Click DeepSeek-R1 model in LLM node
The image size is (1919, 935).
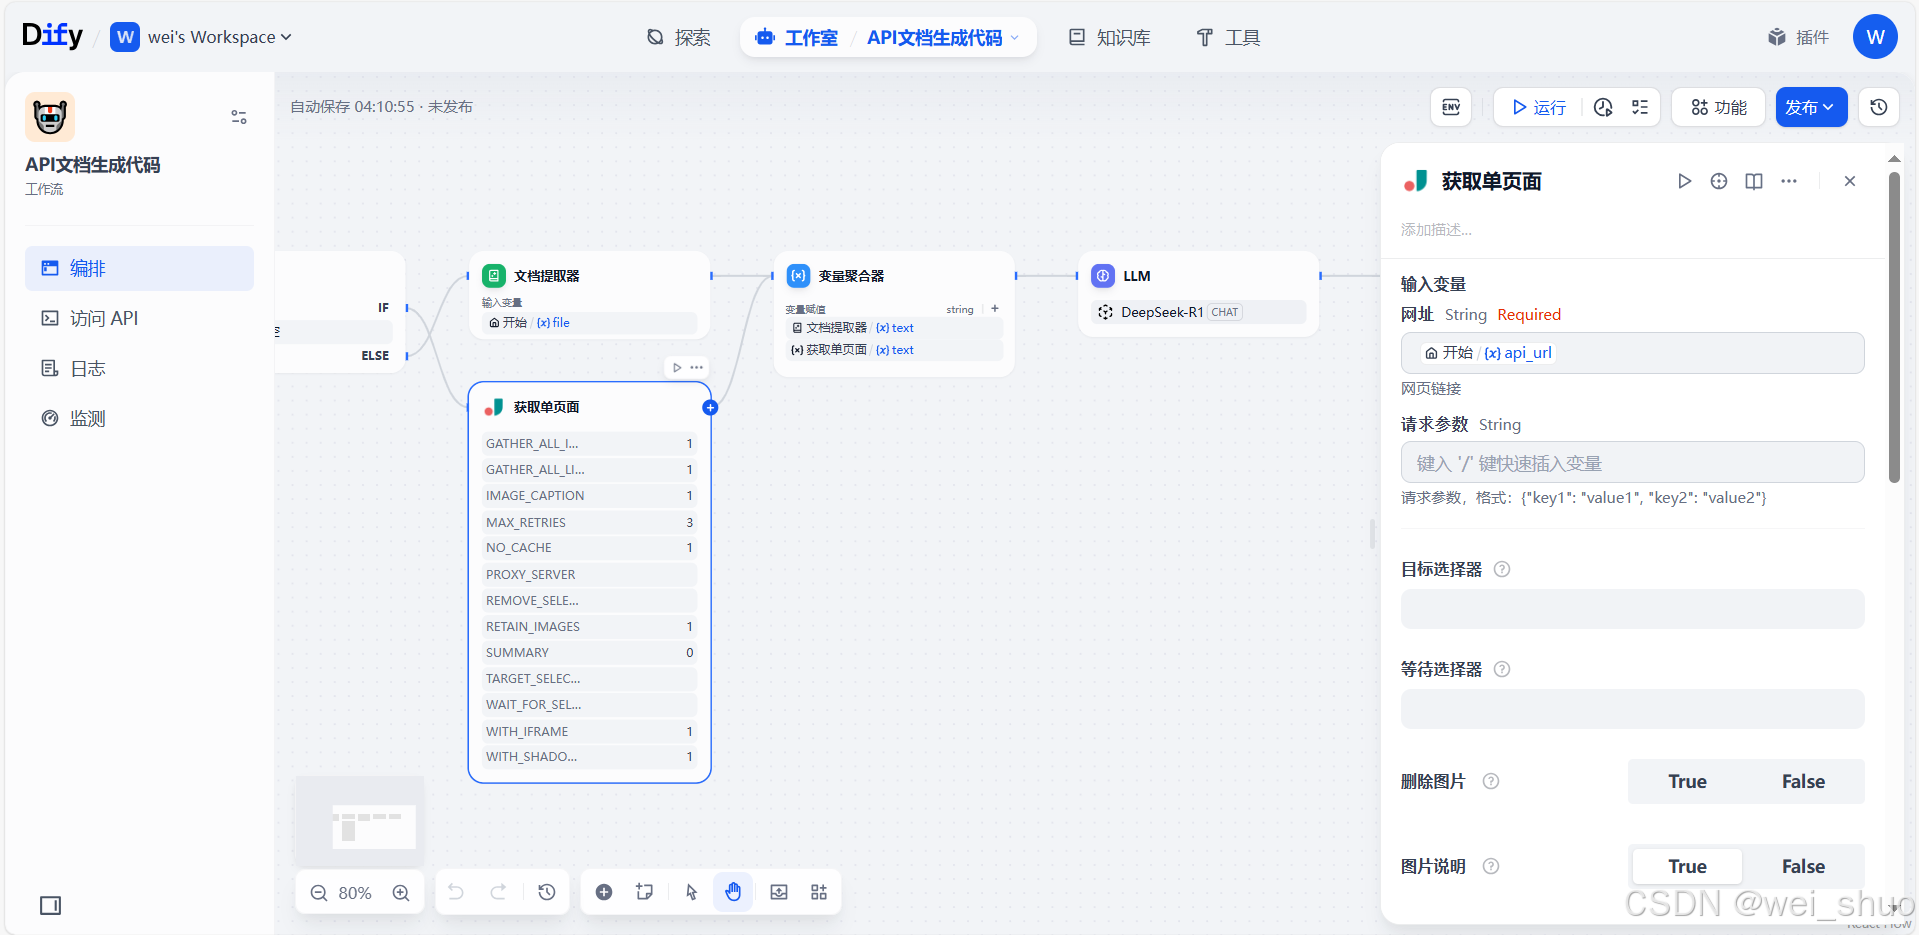pos(1198,312)
